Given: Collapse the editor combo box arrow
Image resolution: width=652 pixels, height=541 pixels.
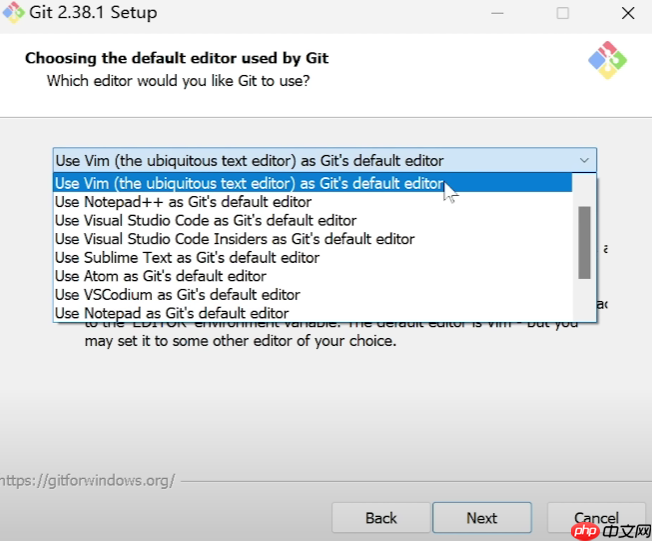Looking at the screenshot, I should coord(584,161).
